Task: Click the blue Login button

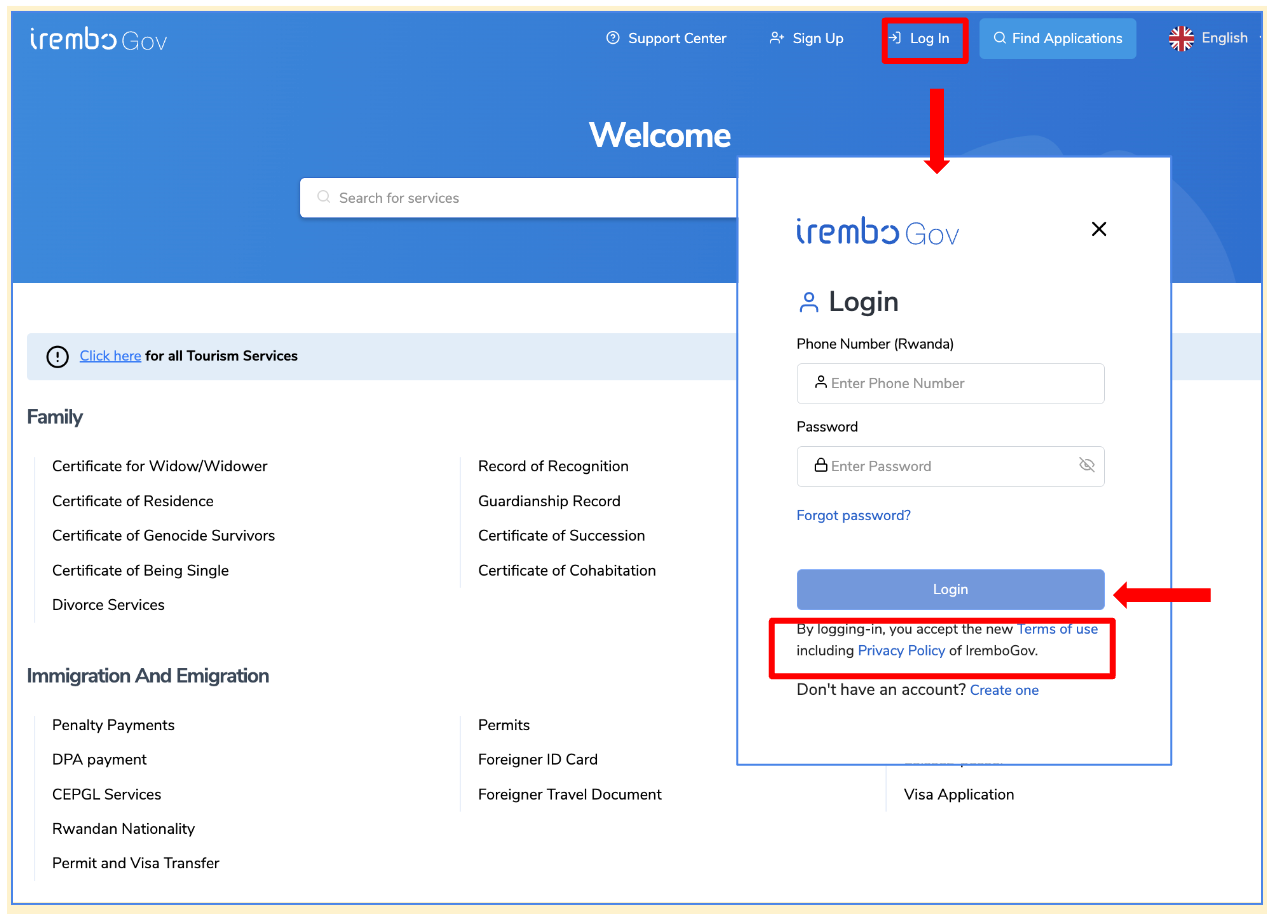Action: 950,589
